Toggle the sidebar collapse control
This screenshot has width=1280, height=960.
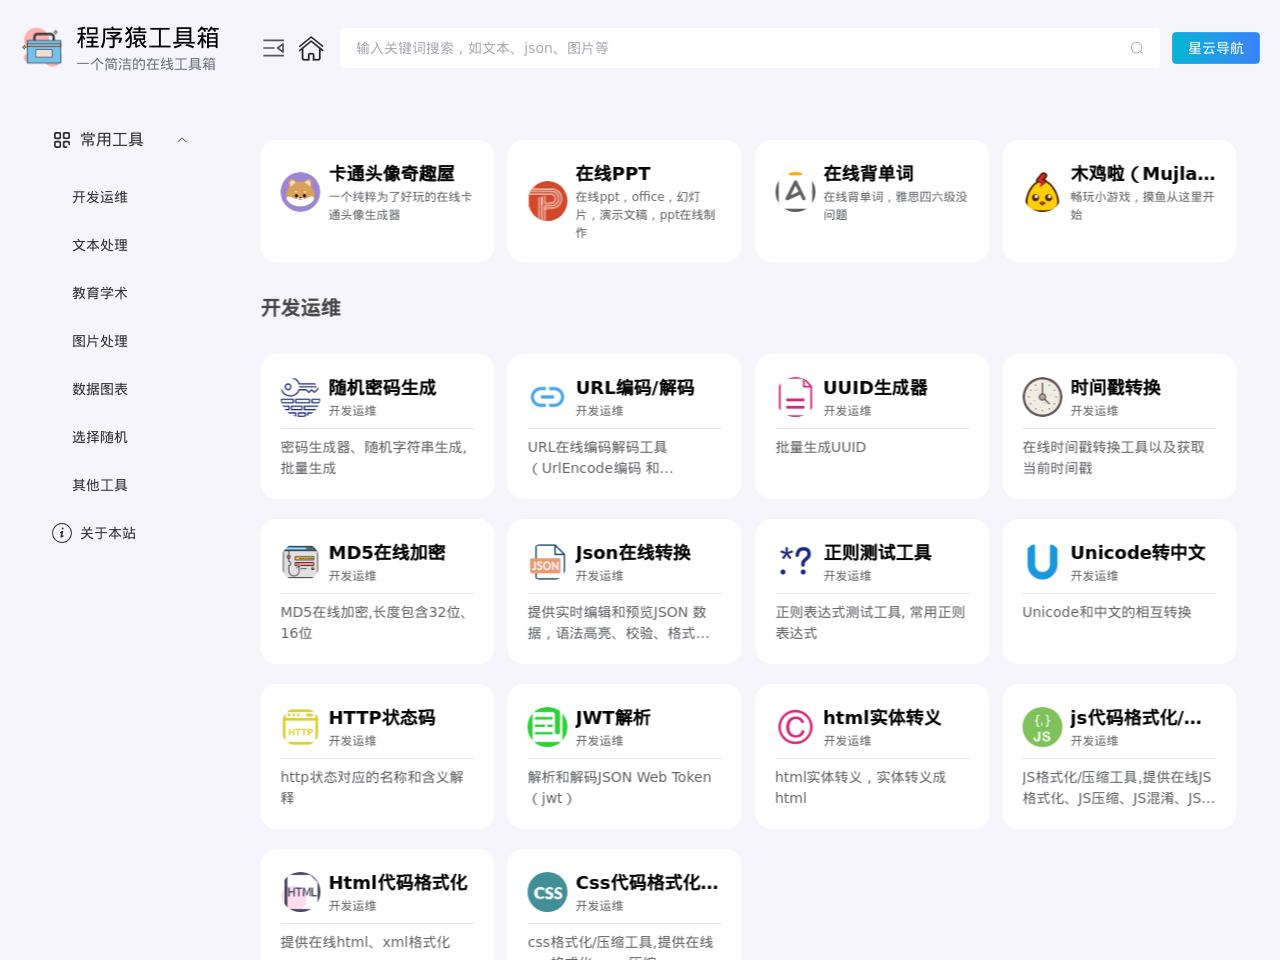(x=273, y=47)
